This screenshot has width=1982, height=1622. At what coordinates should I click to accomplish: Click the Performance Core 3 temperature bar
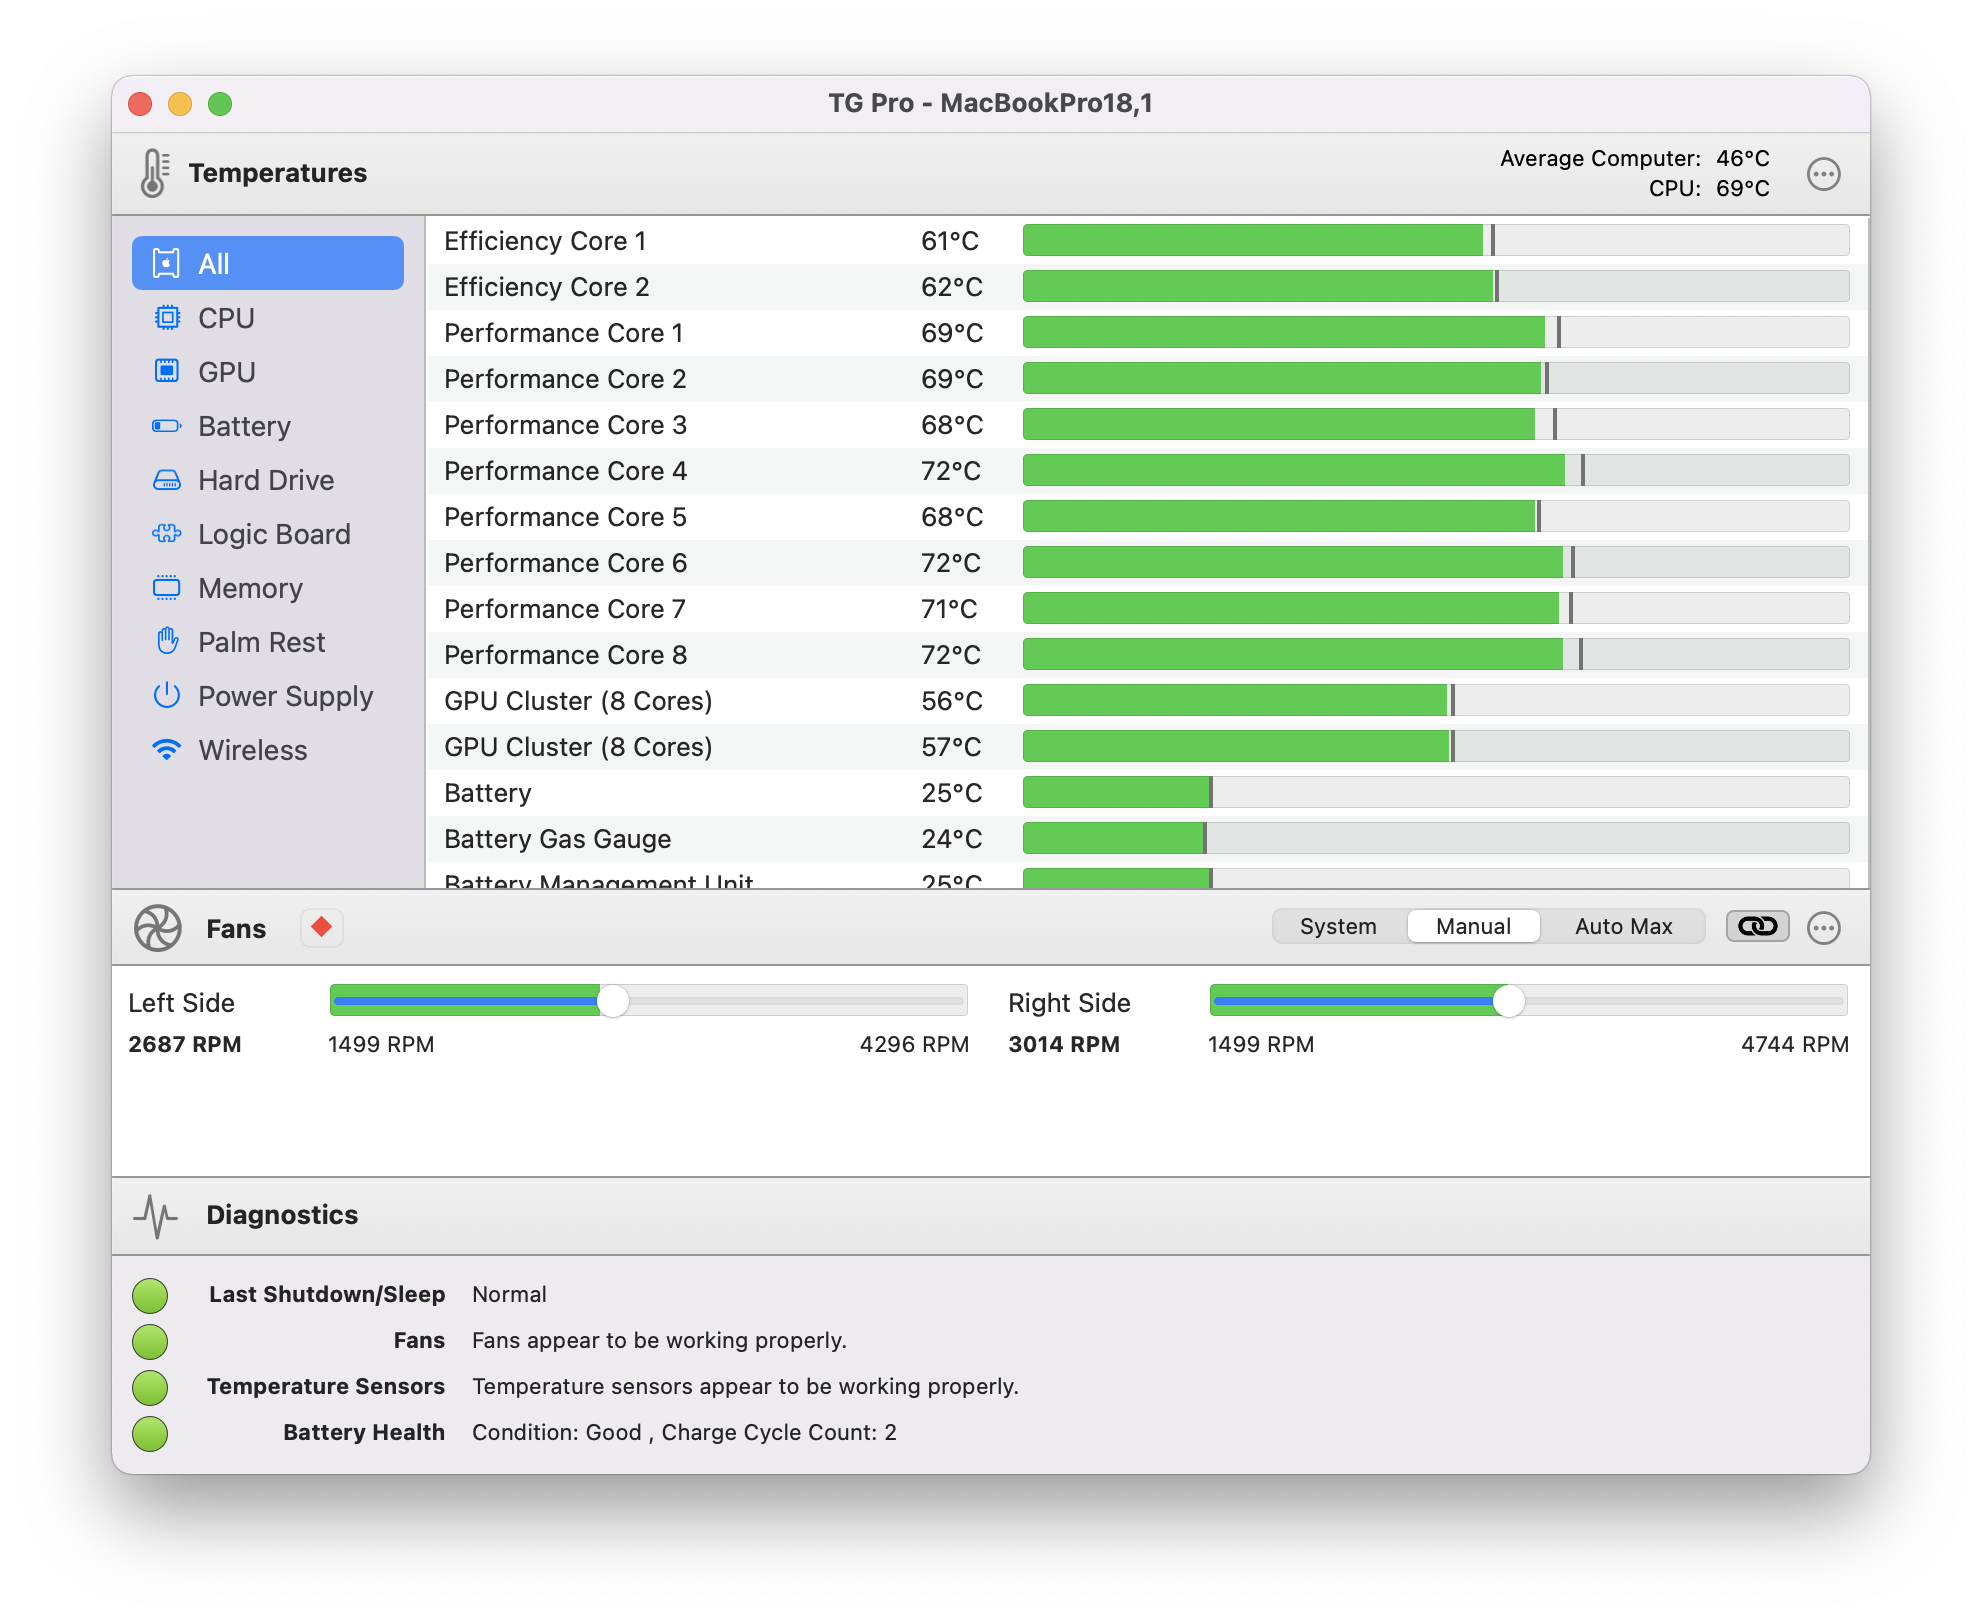1436,425
